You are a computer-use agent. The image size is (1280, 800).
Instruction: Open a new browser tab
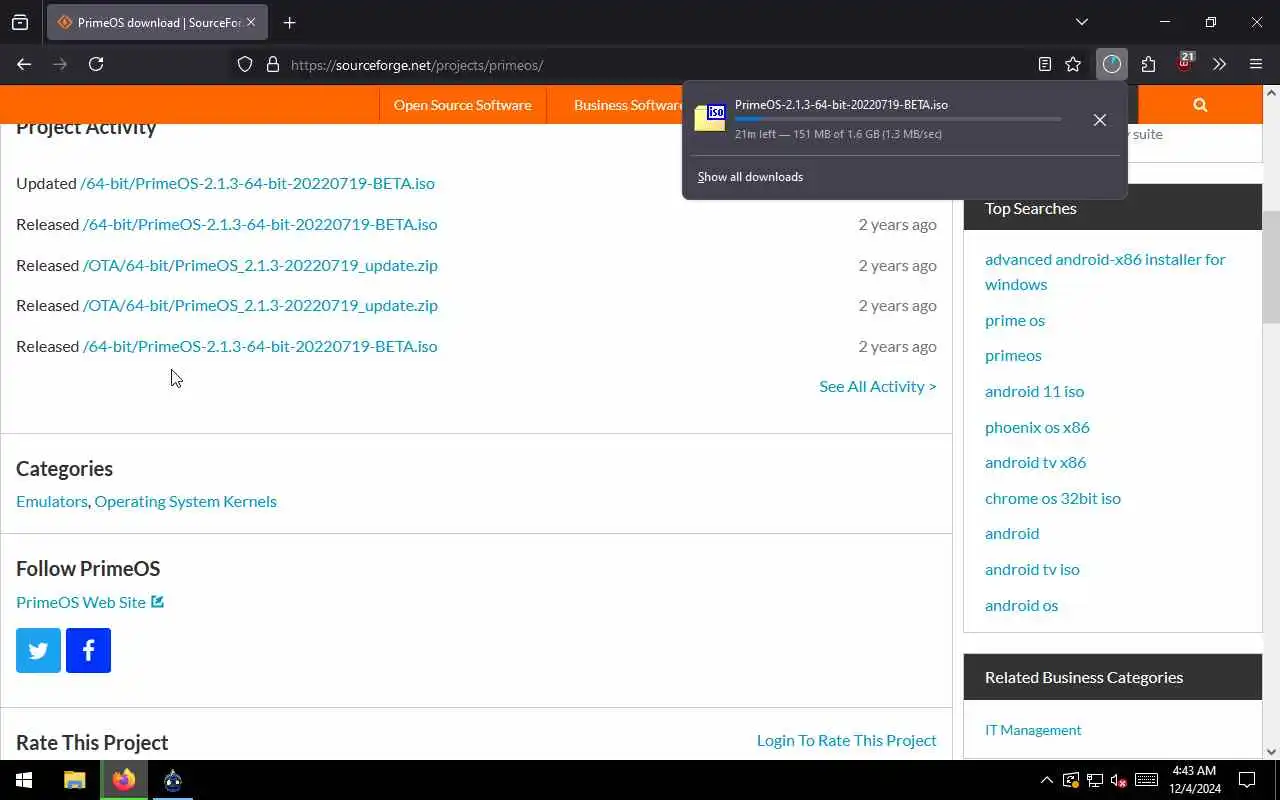coord(289,22)
